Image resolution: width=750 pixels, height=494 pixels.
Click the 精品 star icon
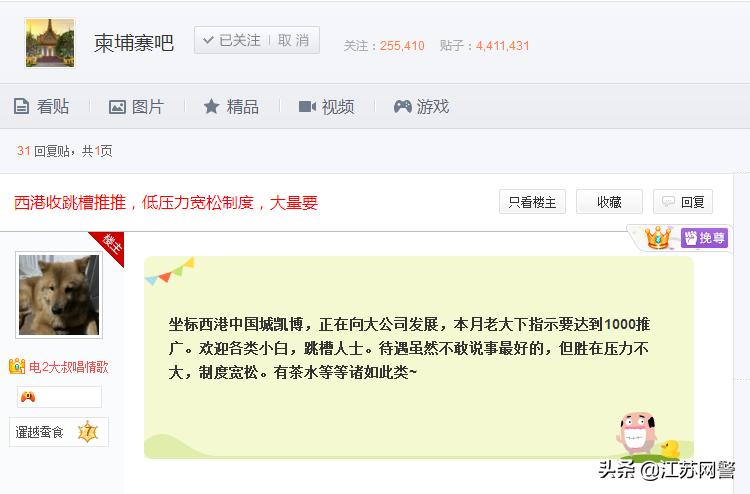(x=211, y=106)
